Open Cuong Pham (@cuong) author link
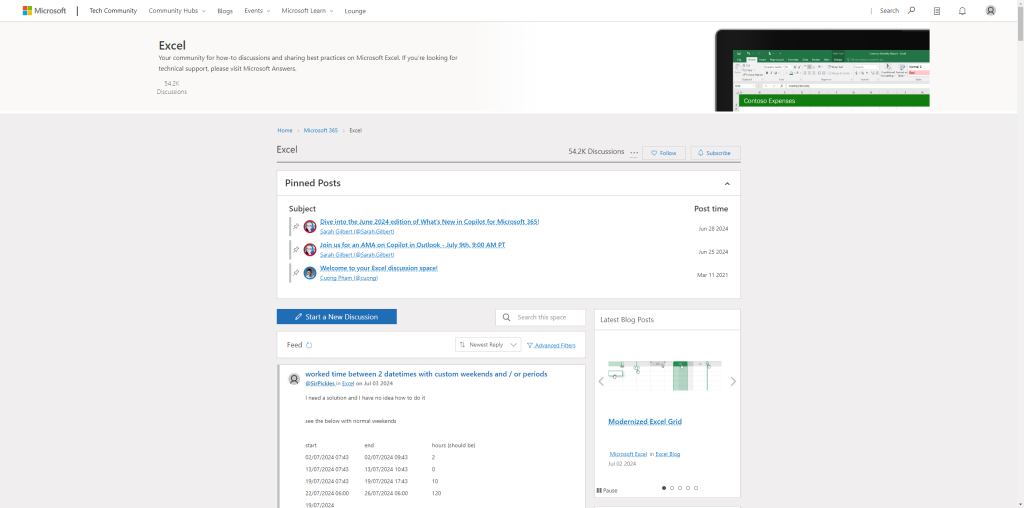The width and height of the screenshot is (1024, 508). point(349,278)
